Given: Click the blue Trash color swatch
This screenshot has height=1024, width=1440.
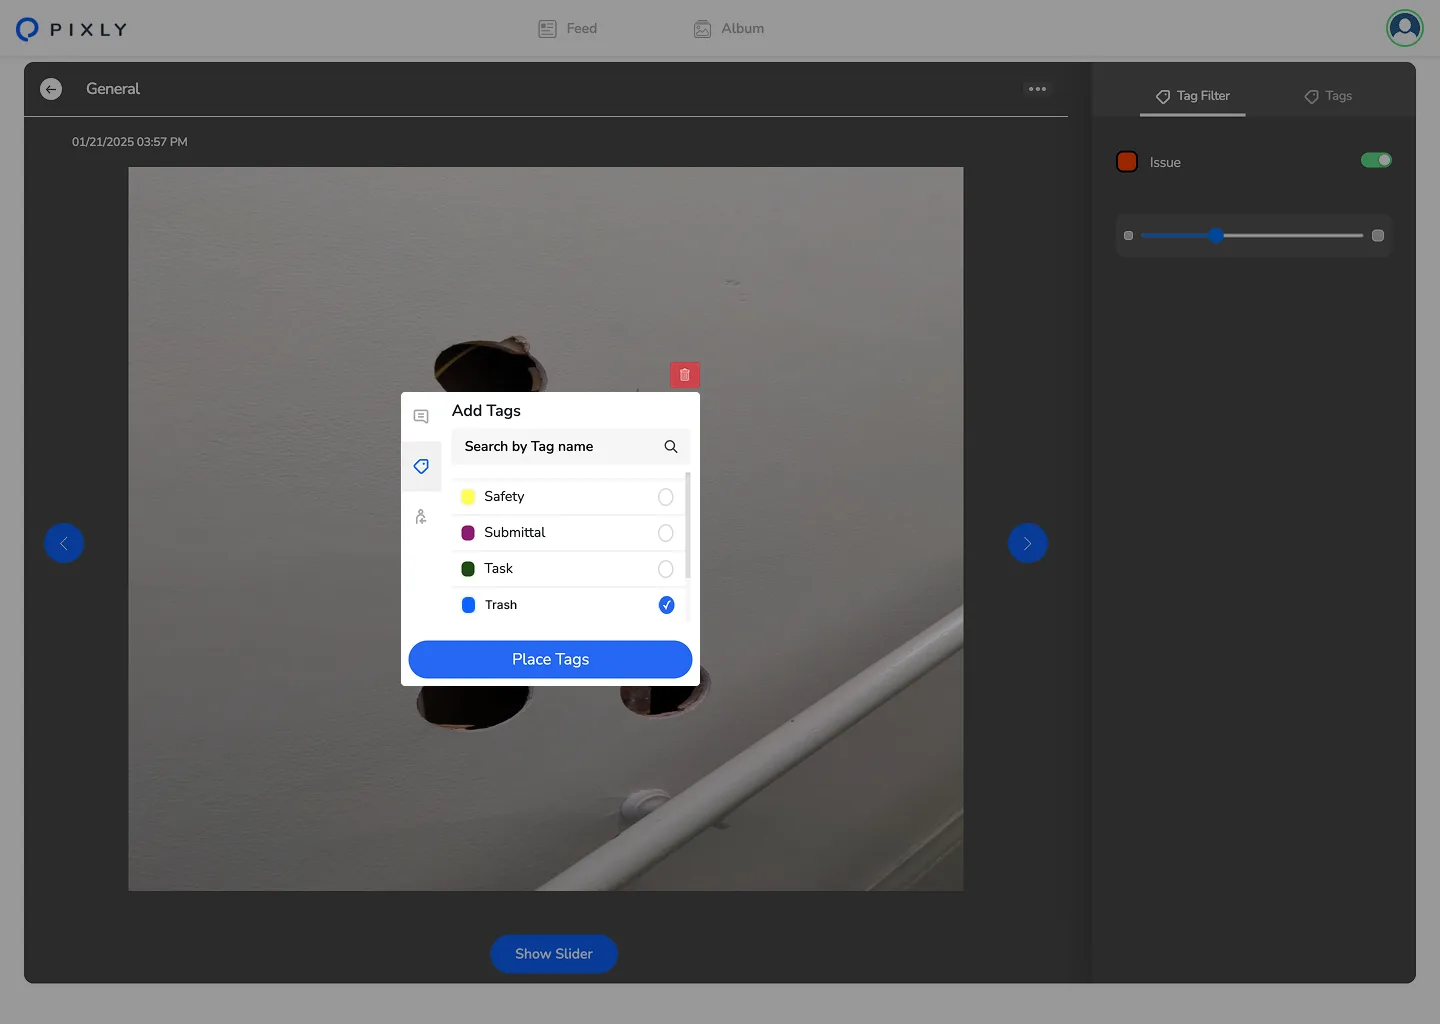Looking at the screenshot, I should coord(468,605).
